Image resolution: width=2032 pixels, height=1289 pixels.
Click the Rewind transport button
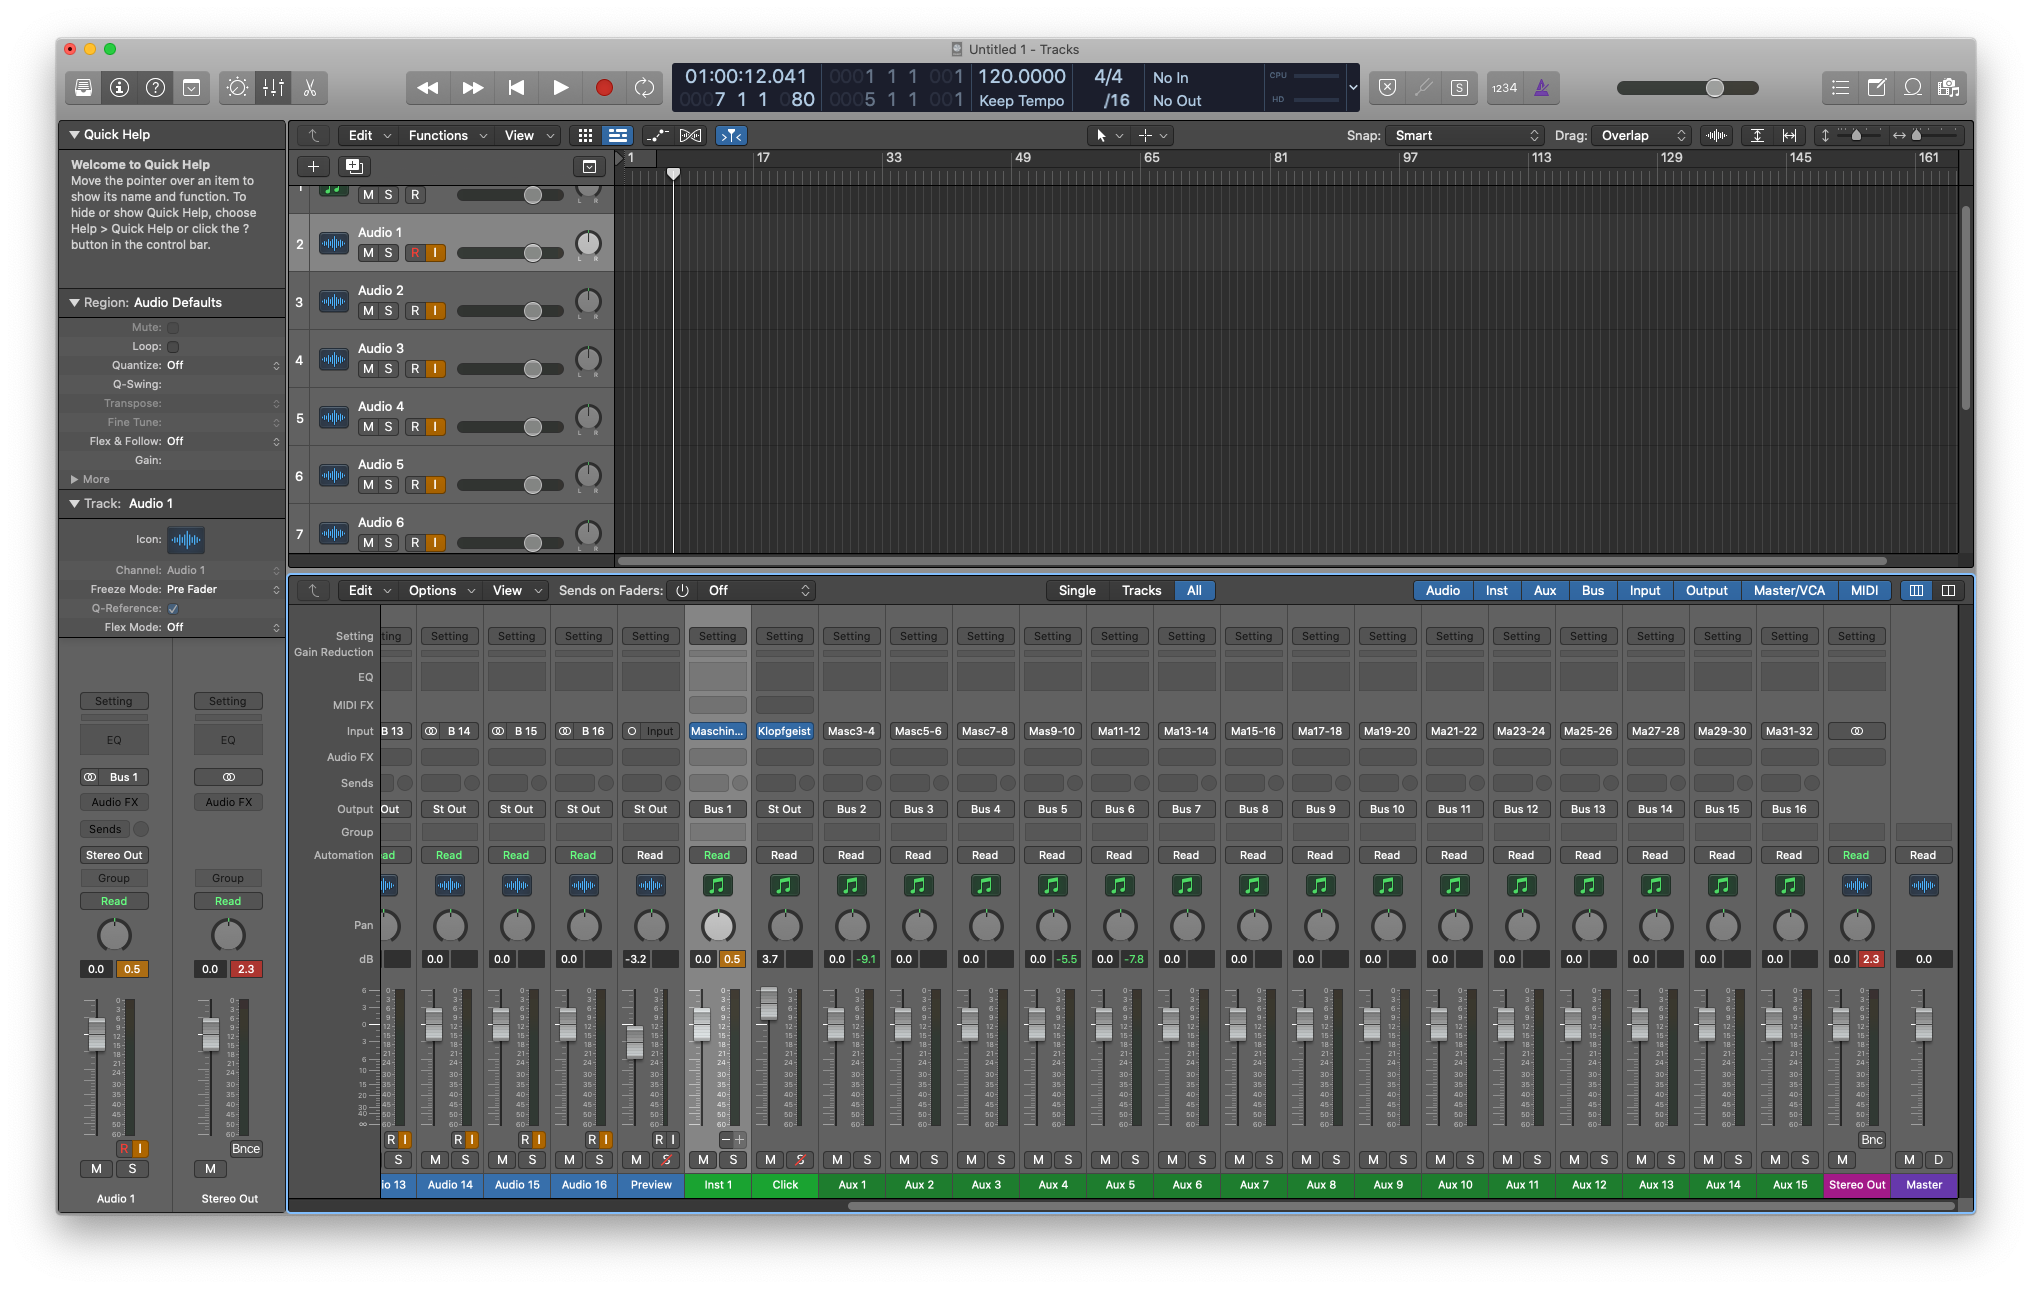pyautogui.click(x=427, y=88)
